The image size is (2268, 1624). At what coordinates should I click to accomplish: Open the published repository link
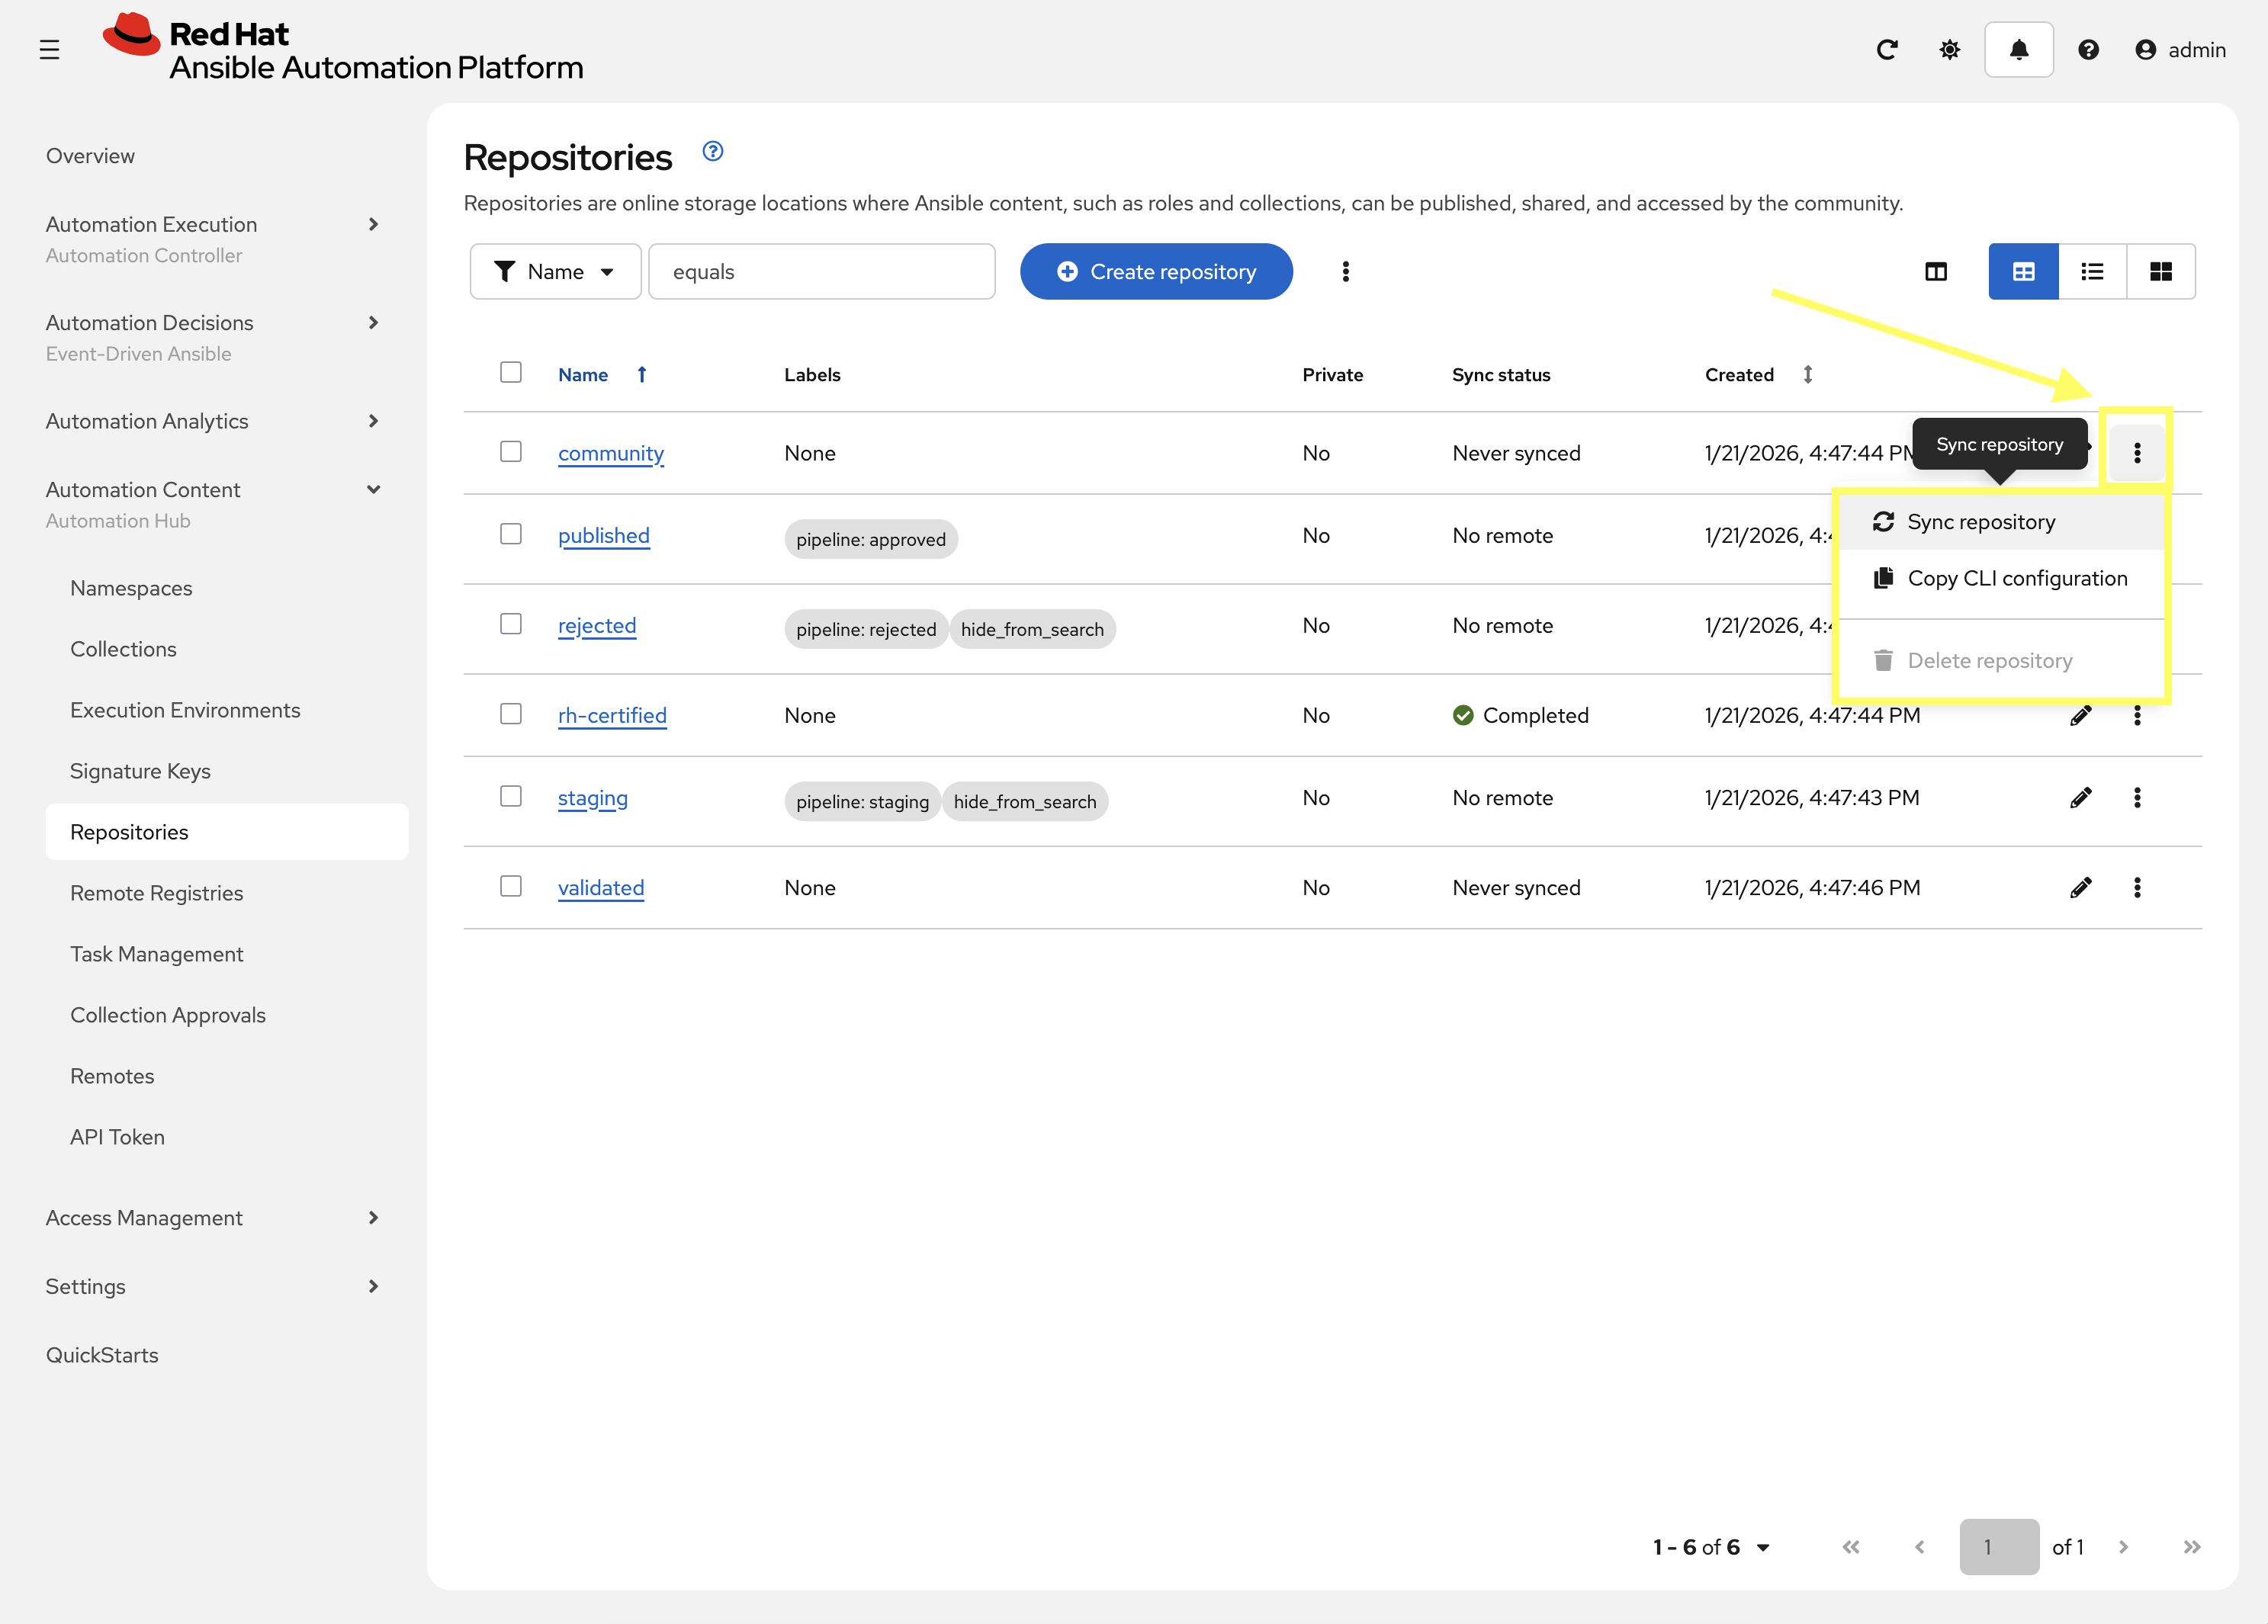603,535
